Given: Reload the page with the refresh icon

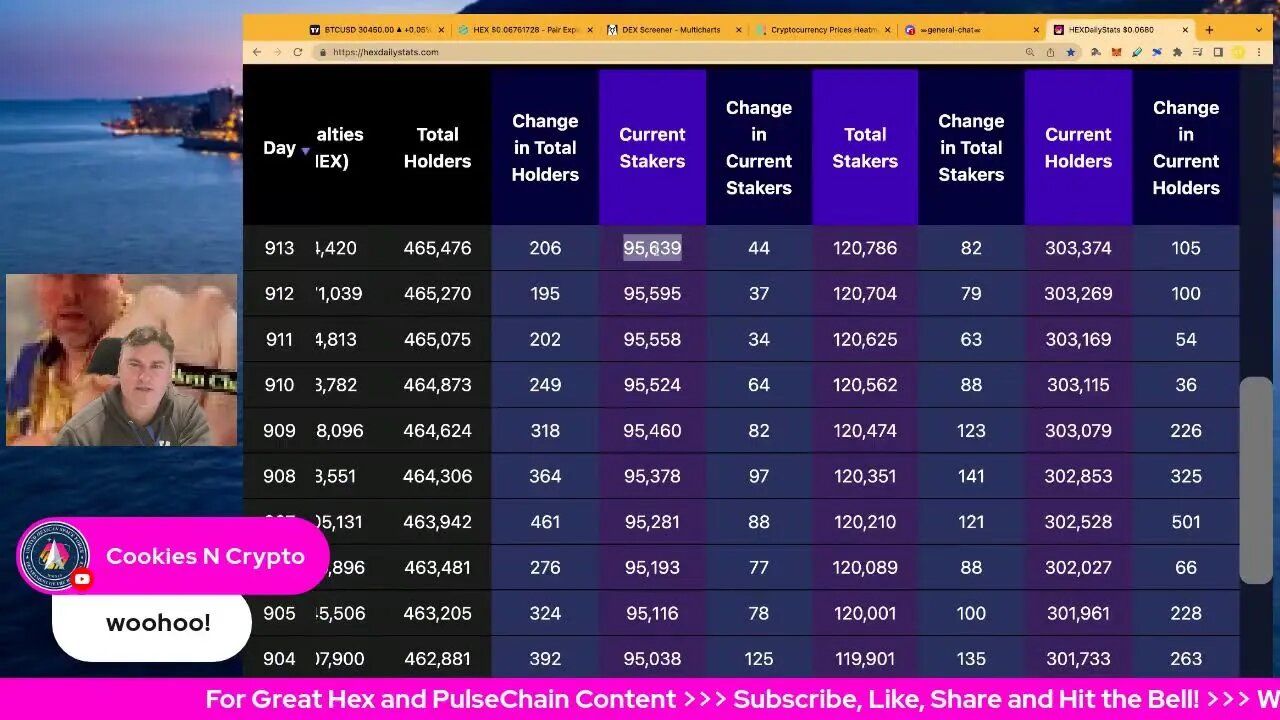Looking at the screenshot, I should 297,52.
